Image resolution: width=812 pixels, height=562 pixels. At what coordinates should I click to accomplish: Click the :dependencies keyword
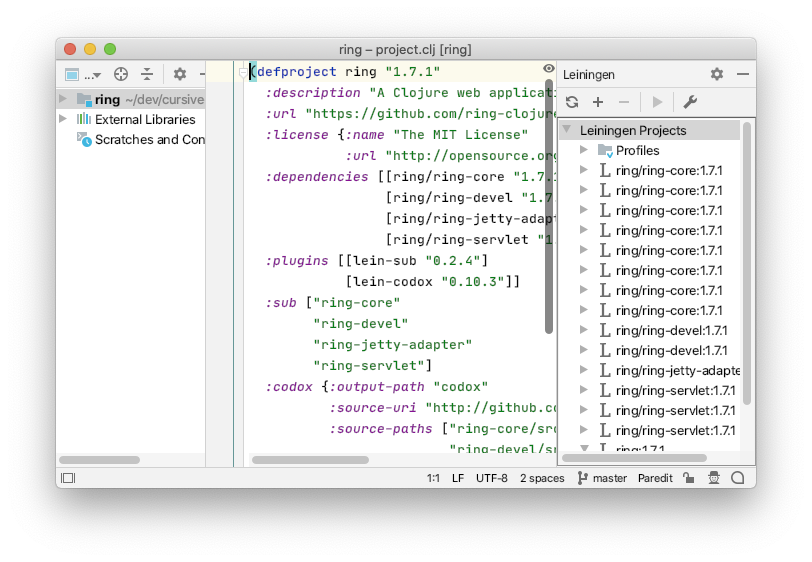click(317, 177)
